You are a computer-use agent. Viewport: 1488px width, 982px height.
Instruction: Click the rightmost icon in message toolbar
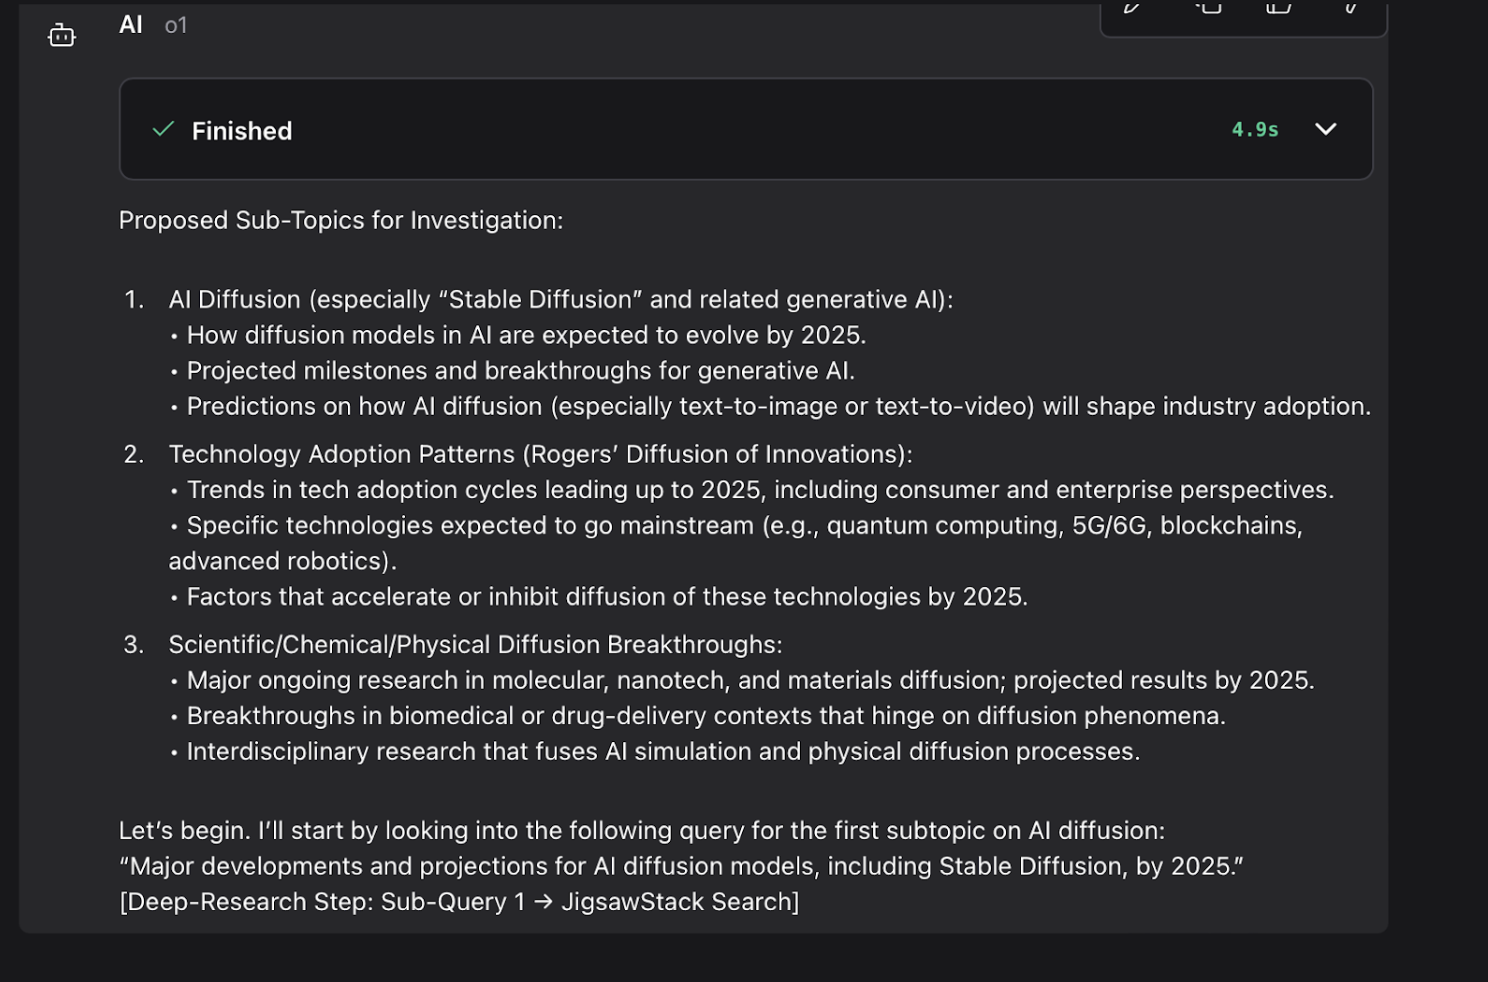pos(1350,8)
